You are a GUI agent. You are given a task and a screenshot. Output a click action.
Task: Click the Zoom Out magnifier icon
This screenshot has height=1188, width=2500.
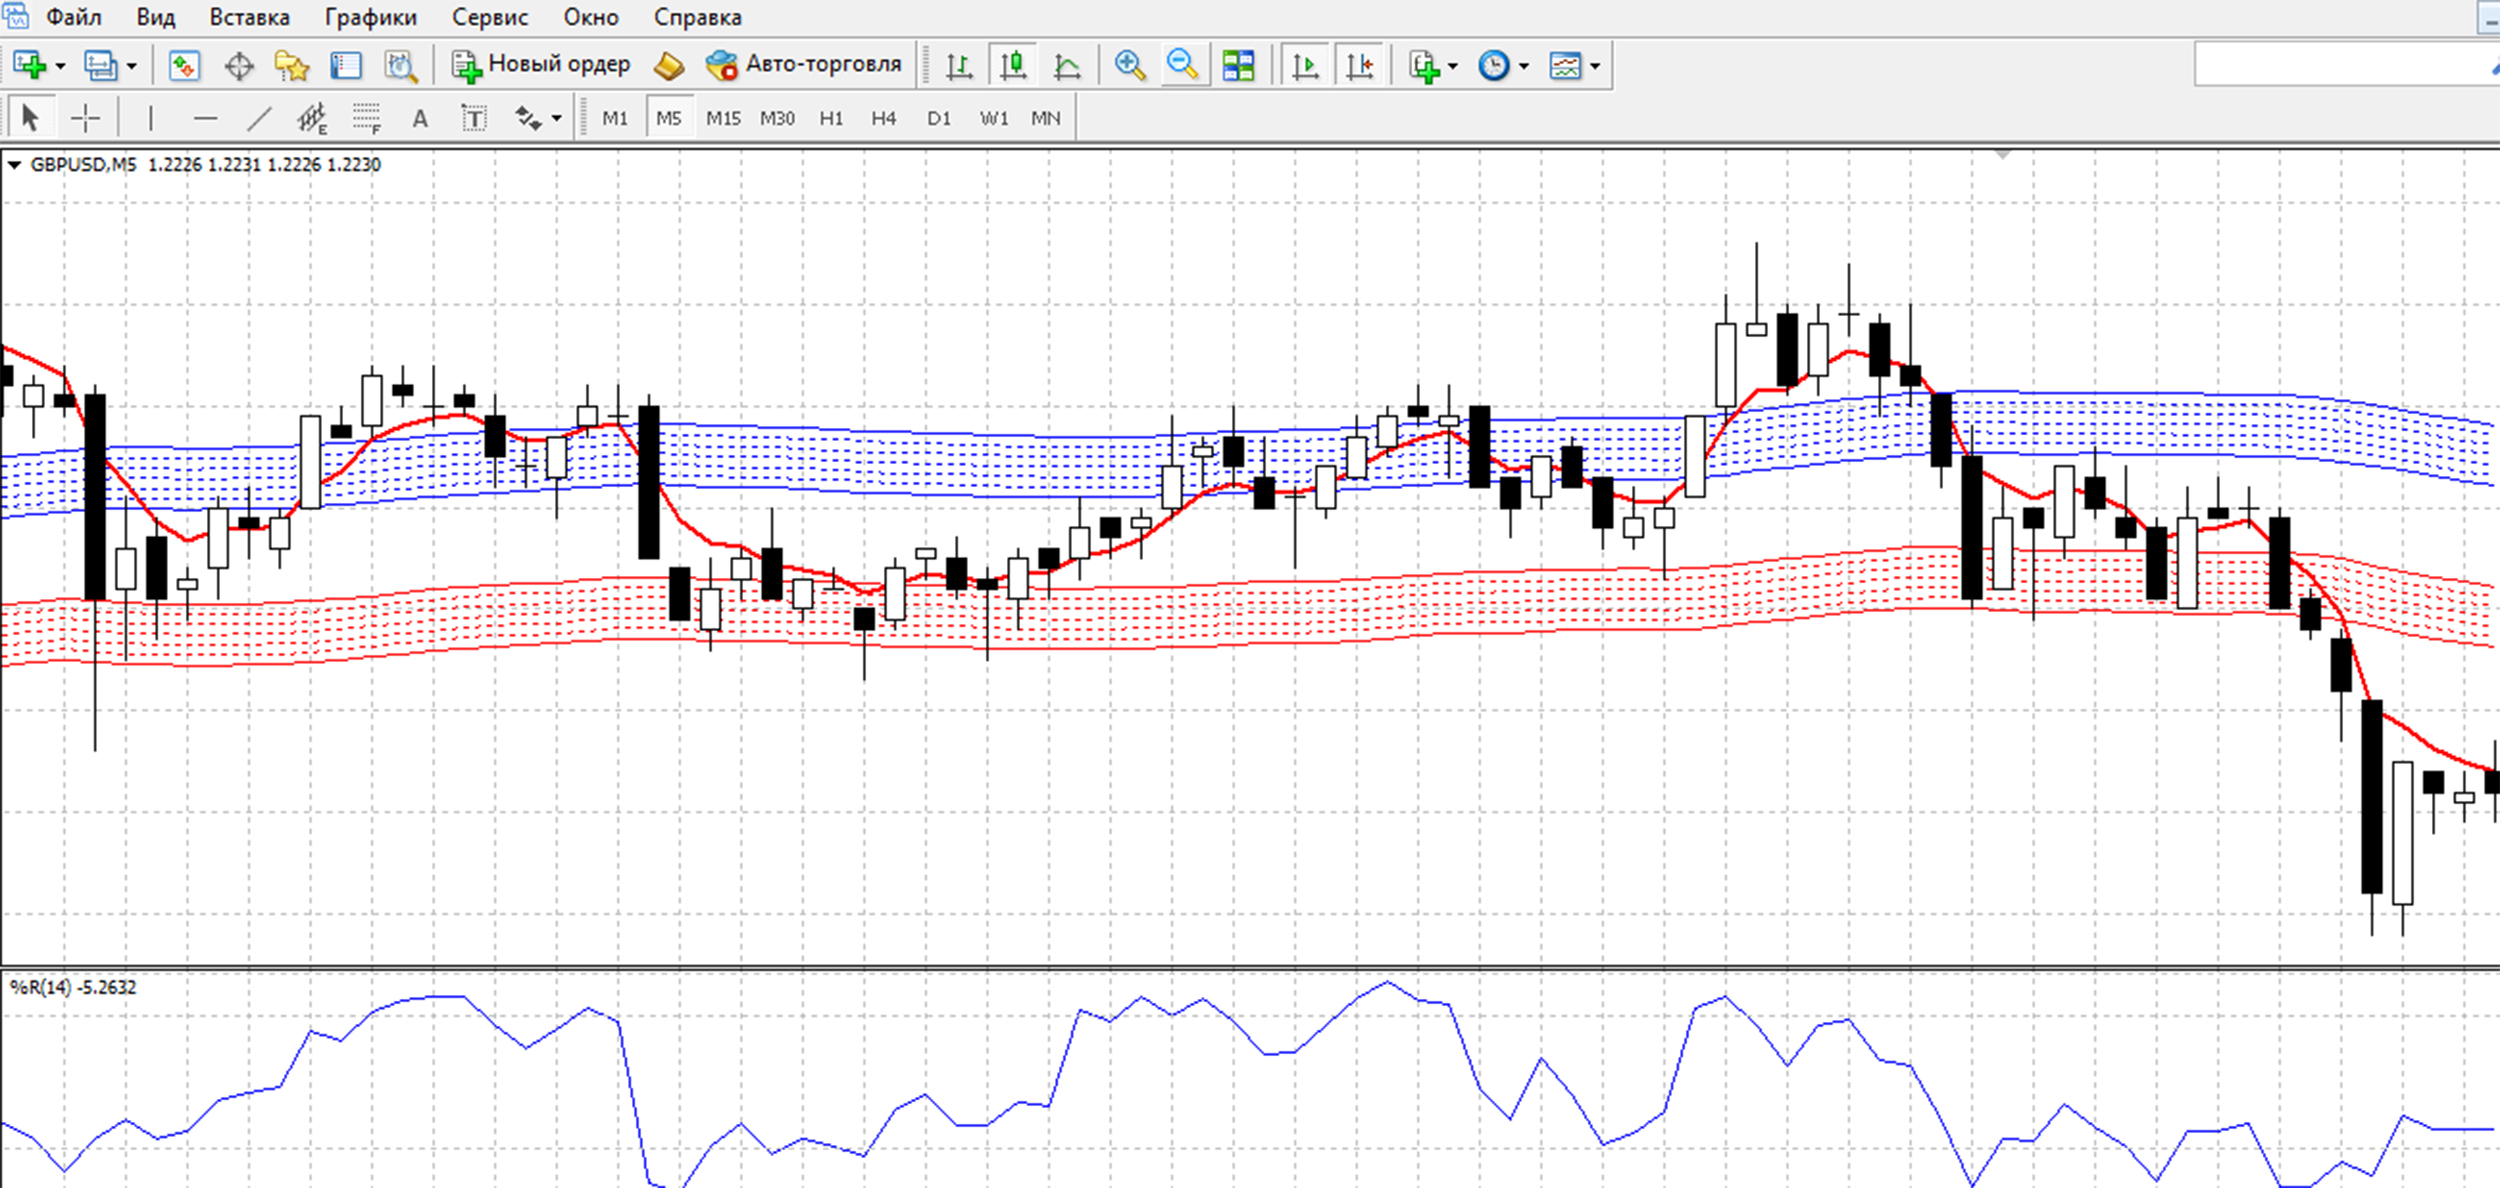coord(1183,66)
